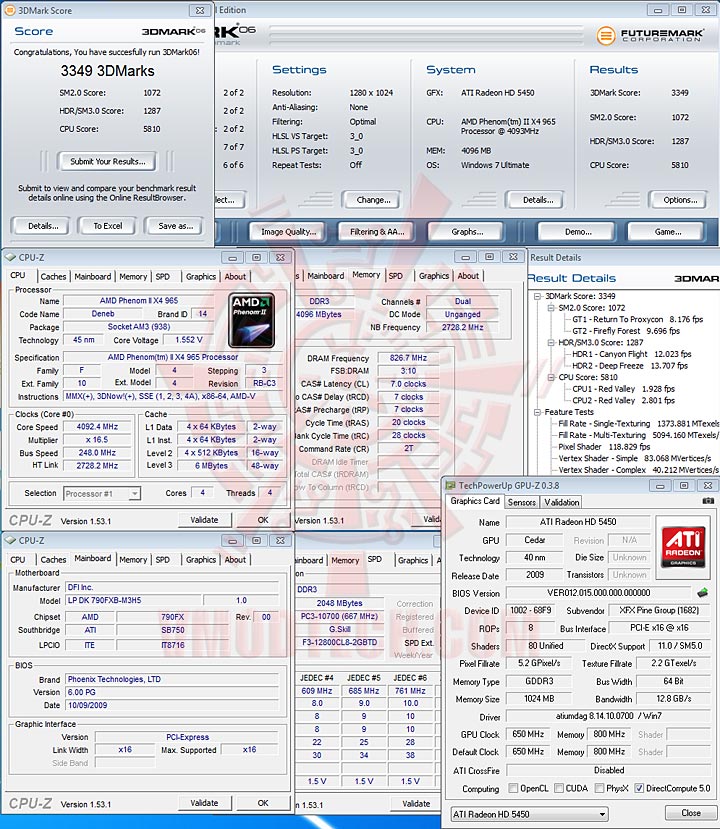Screen dimensions: 720x829
Task: Select HDR2 - Deep Freeze result row
Action: [x=630, y=366]
